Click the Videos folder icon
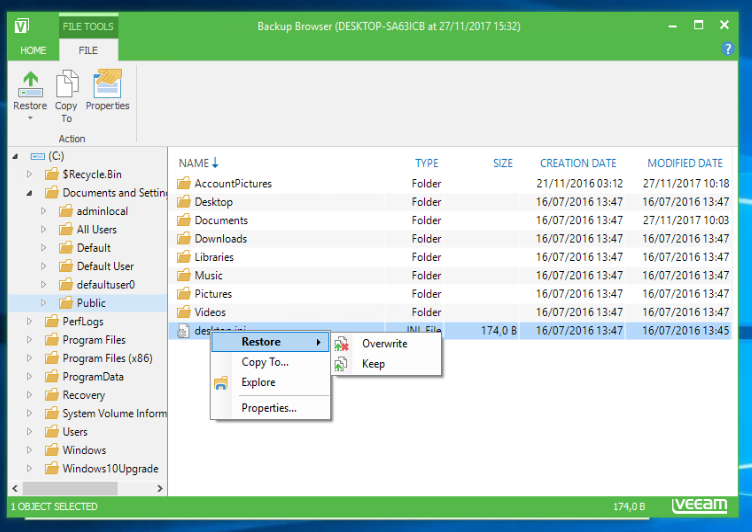 pos(183,312)
